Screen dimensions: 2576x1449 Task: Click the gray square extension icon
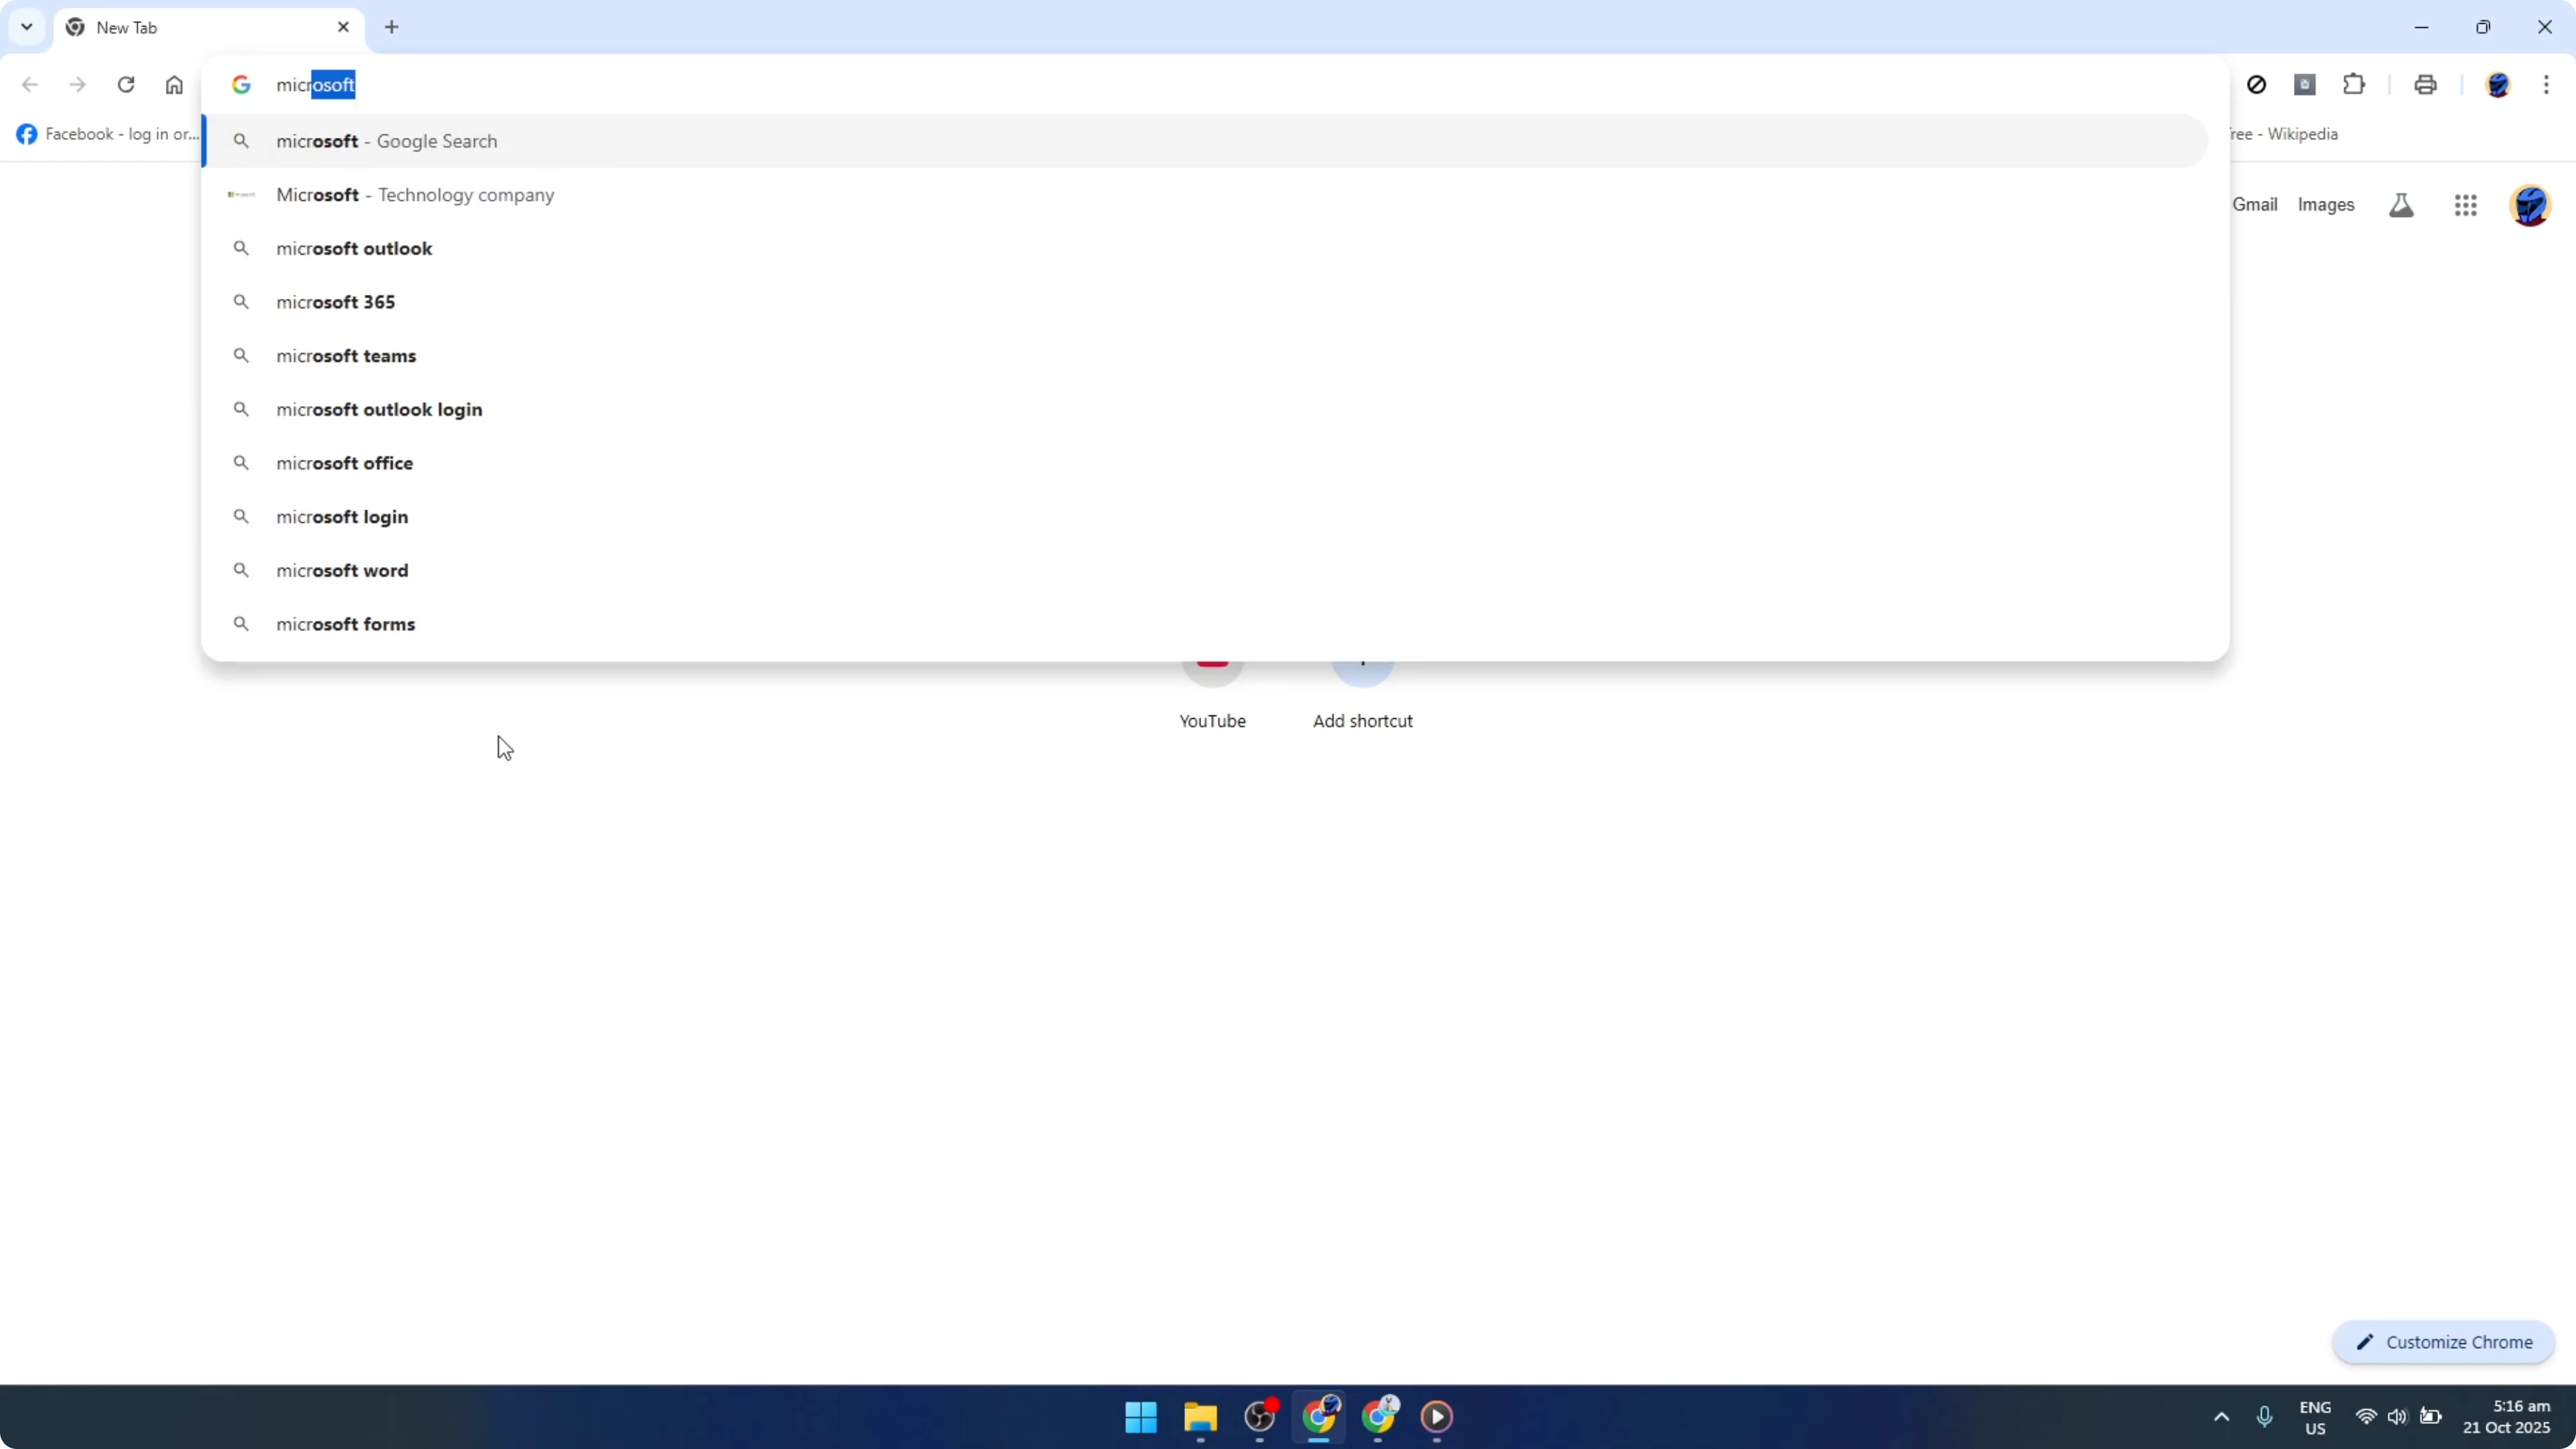pos(2305,85)
